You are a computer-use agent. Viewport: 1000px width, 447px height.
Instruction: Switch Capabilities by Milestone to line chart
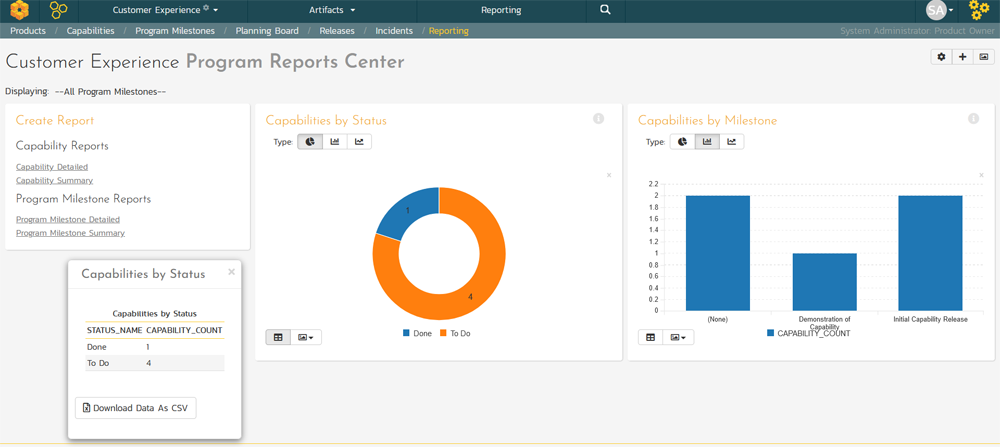[x=732, y=142]
